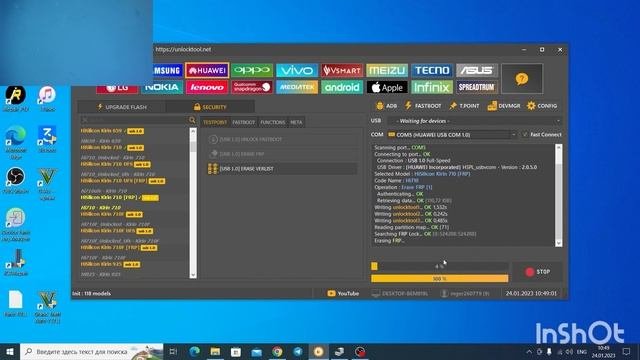Screen dimensions: 640x360
Task: Select the Nokia brand logo
Action: click(162, 87)
